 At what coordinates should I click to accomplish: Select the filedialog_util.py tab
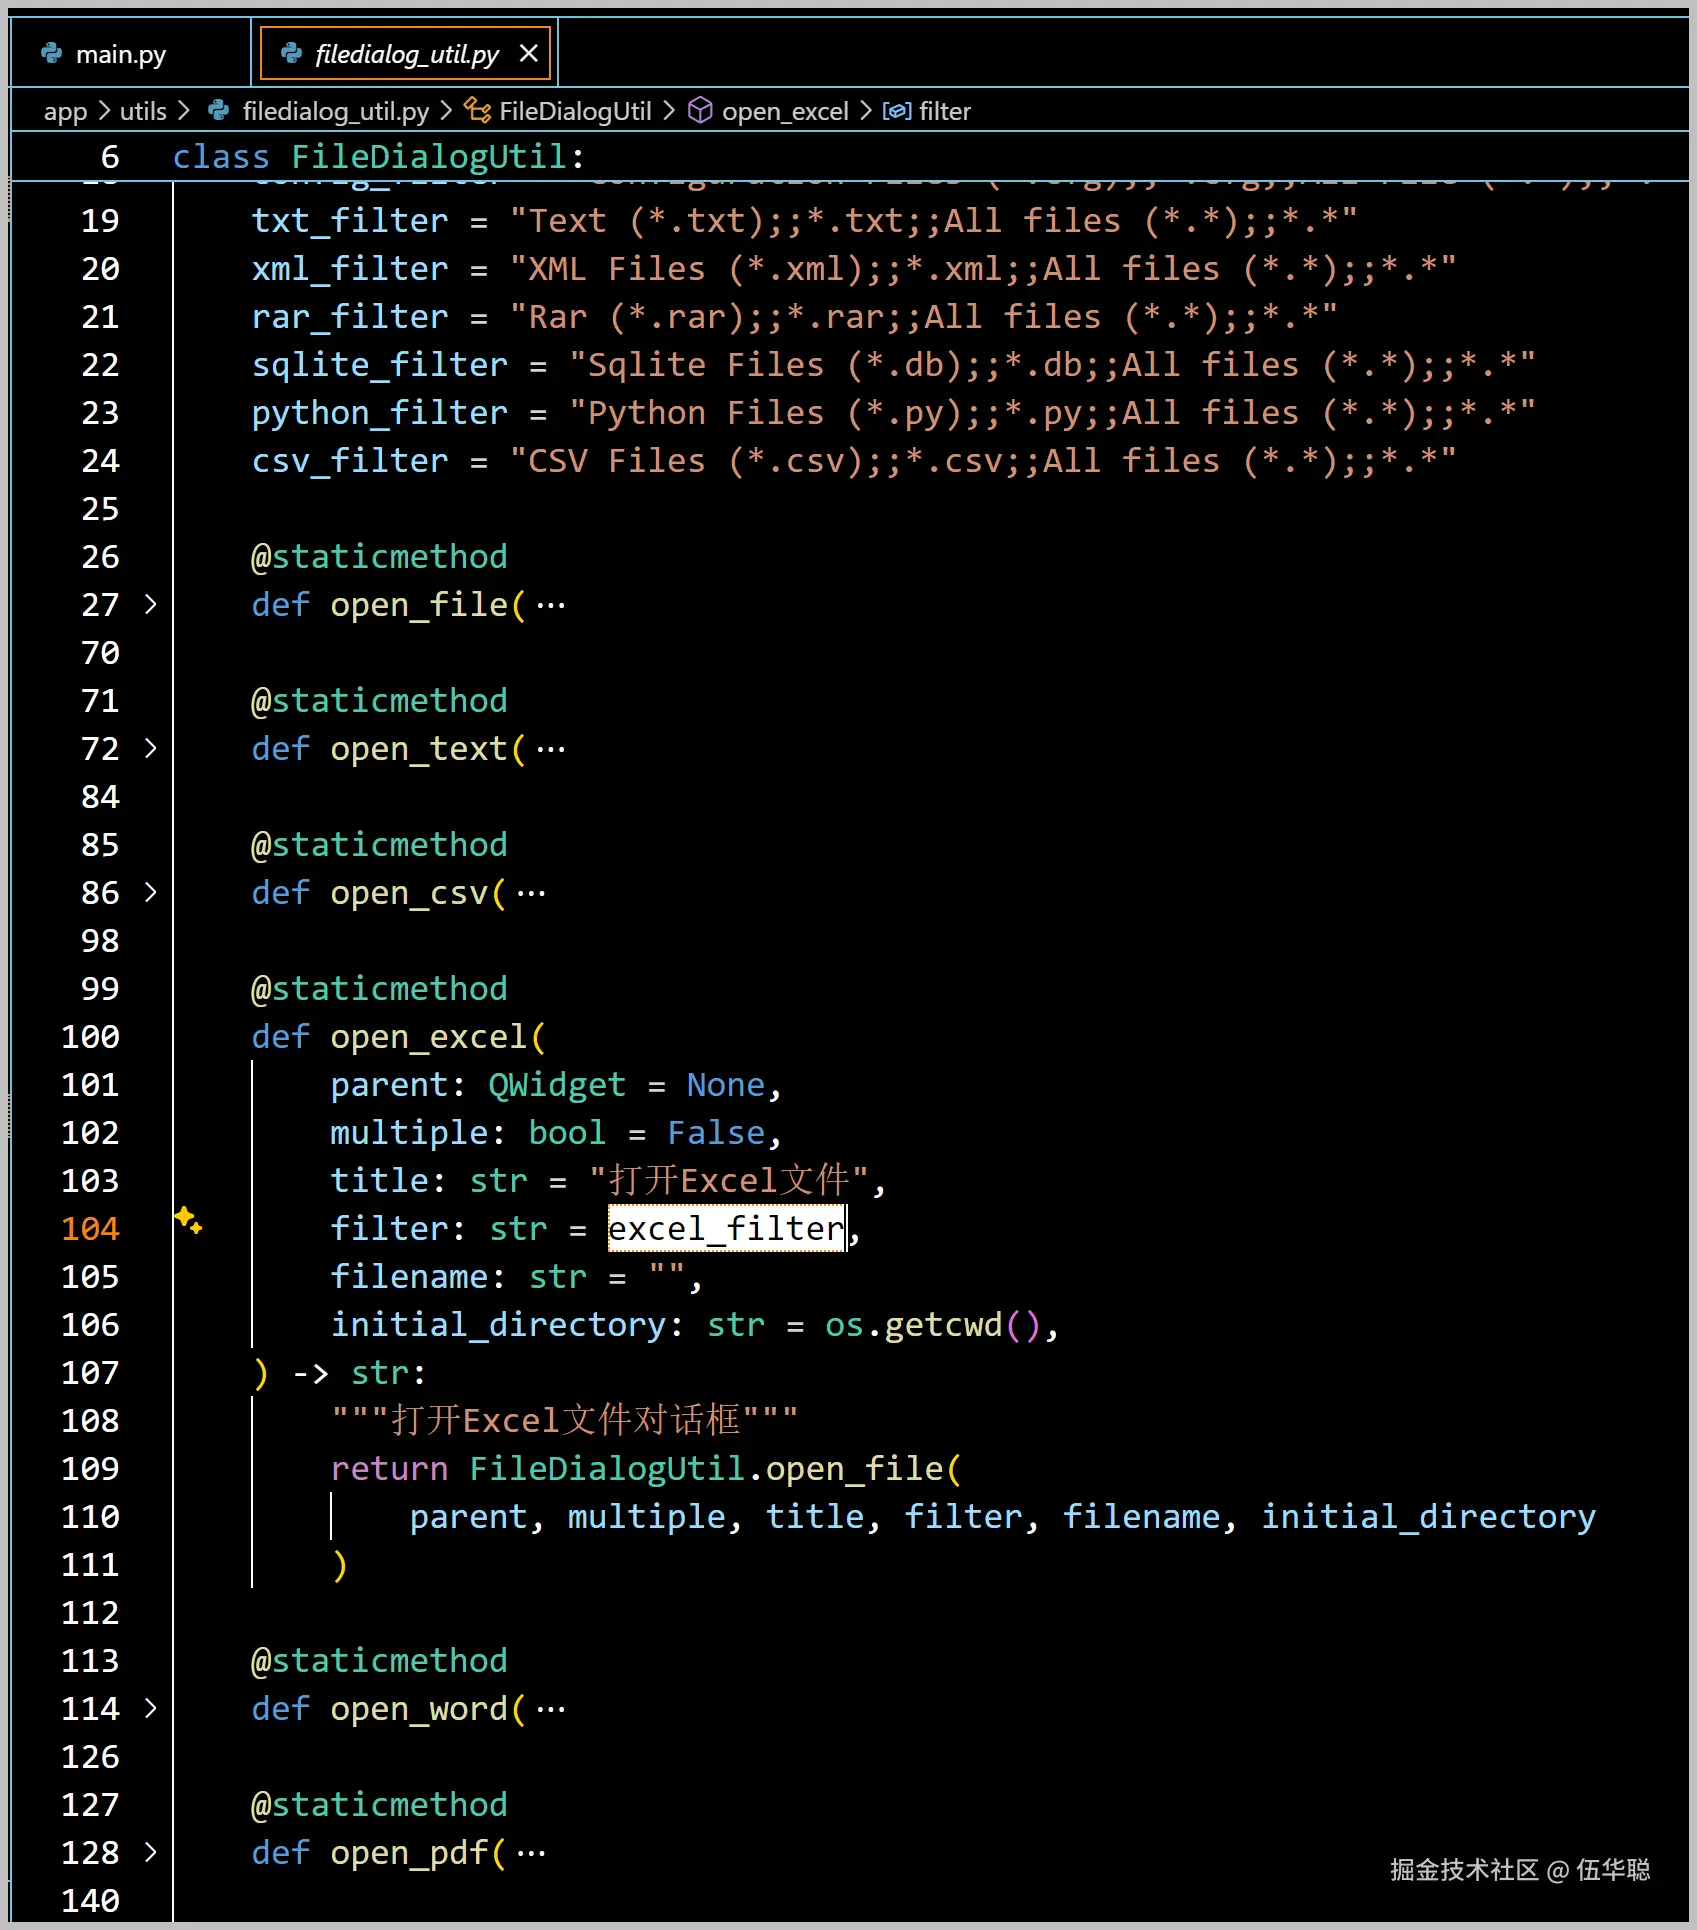[x=405, y=54]
